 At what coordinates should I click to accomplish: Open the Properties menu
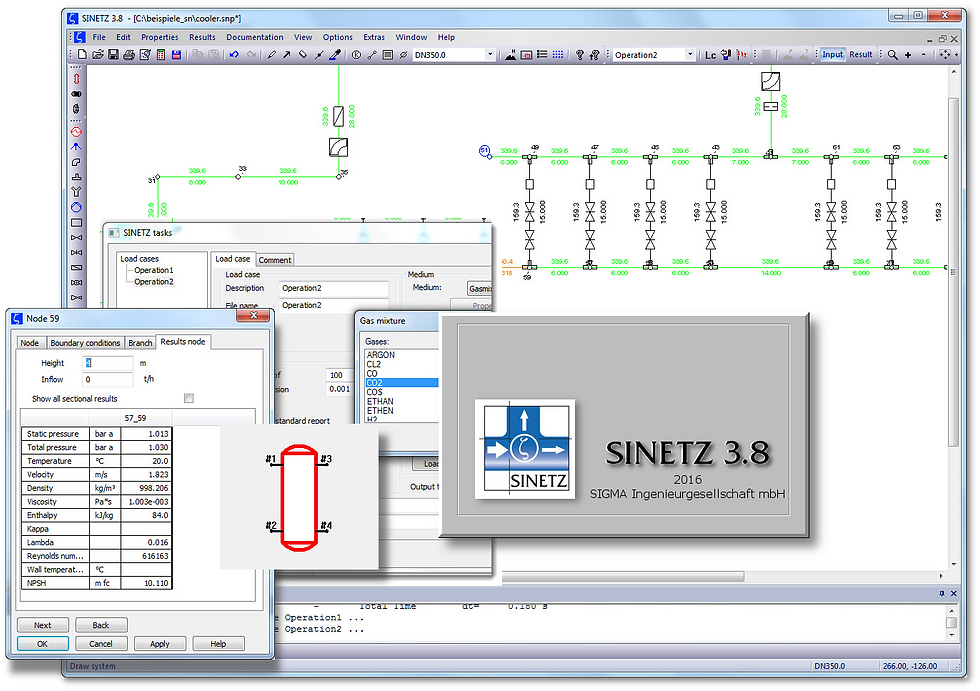pos(159,37)
